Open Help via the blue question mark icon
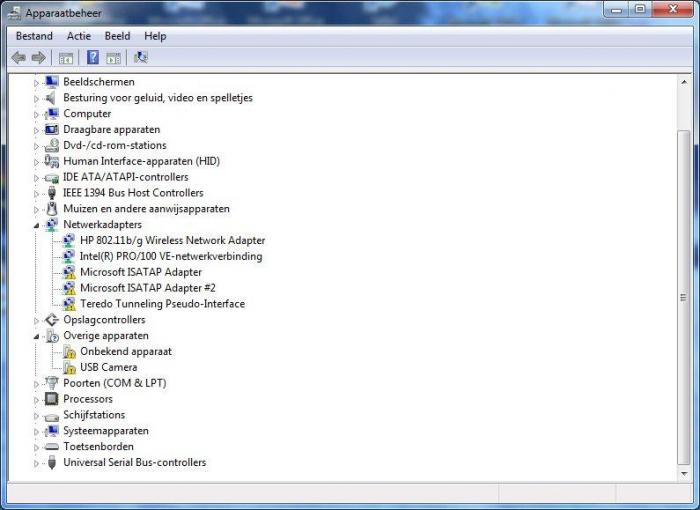 click(93, 57)
